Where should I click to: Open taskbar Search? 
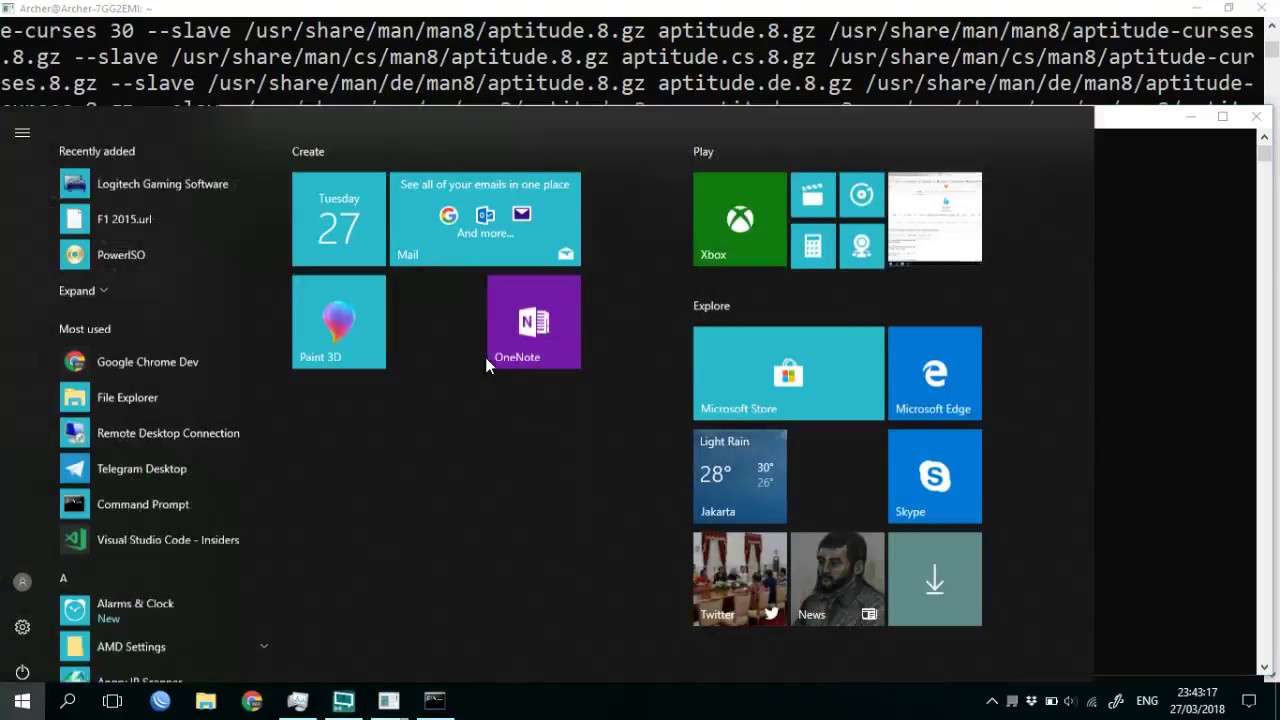[68, 701]
